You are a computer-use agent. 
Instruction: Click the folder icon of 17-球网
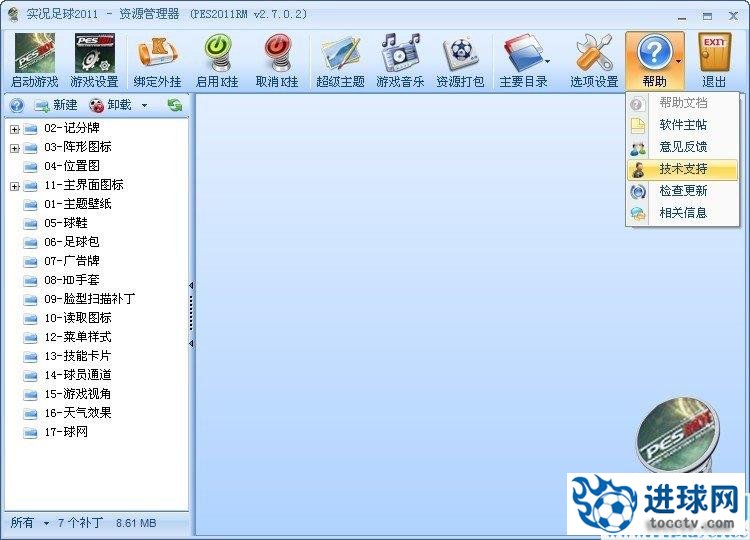click(30, 433)
